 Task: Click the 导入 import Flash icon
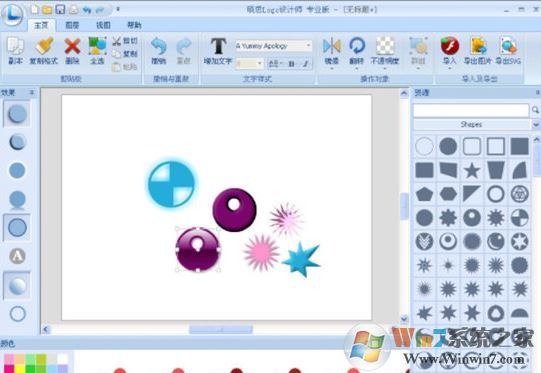click(x=450, y=46)
